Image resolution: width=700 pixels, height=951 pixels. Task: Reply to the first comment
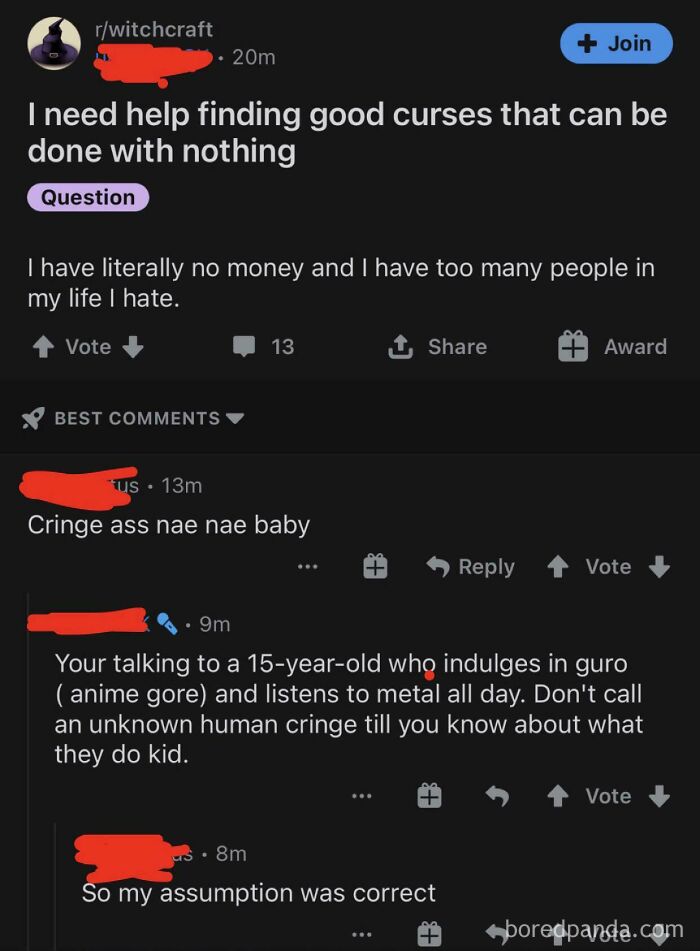pyautogui.click(x=470, y=567)
